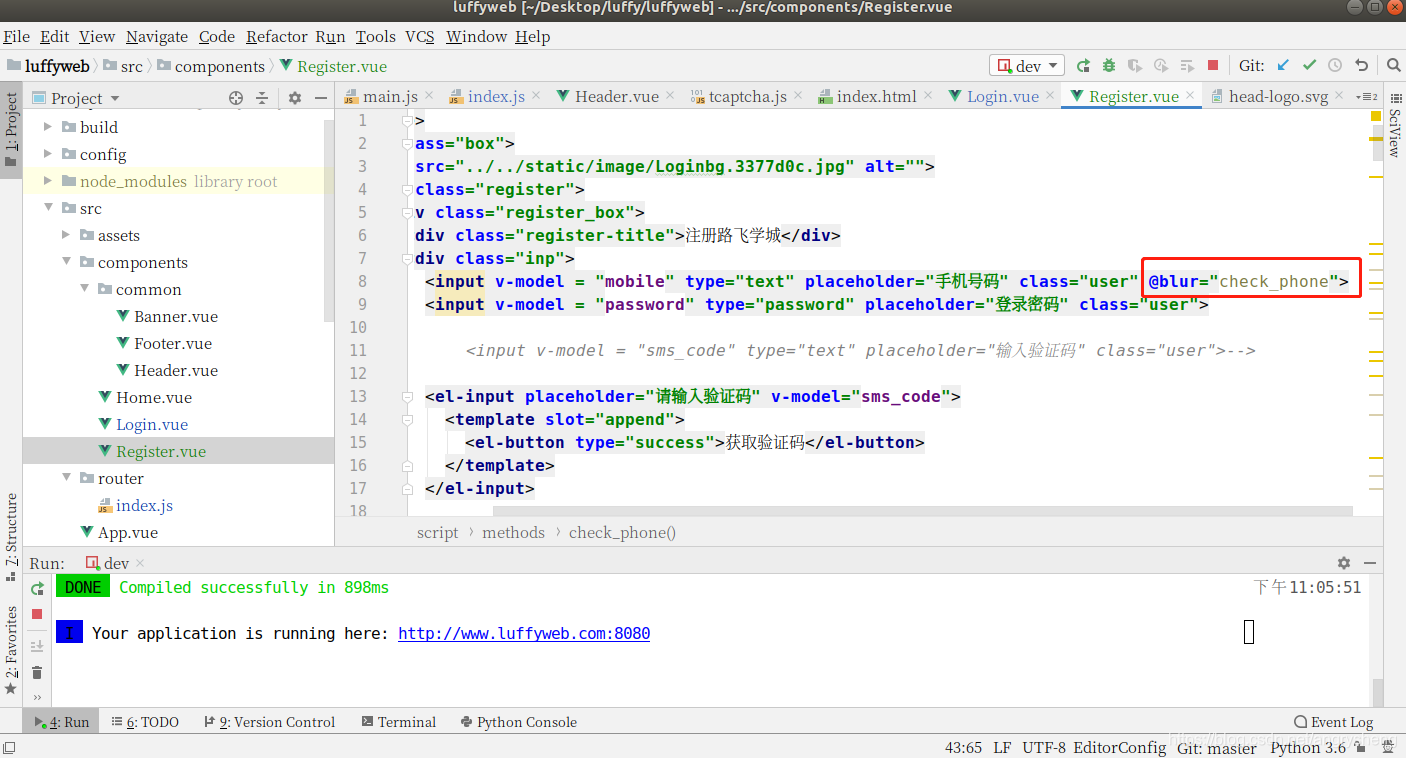Image resolution: width=1406 pixels, height=758 pixels.
Task: Open the Terminal tool window
Action: (399, 722)
